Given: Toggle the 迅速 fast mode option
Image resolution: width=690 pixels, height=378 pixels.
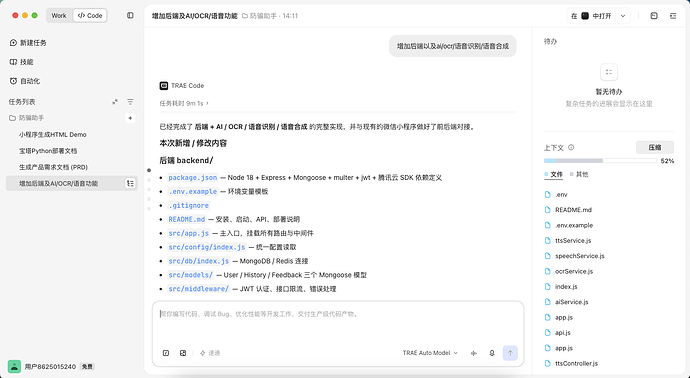Looking at the screenshot, I should click(x=210, y=353).
